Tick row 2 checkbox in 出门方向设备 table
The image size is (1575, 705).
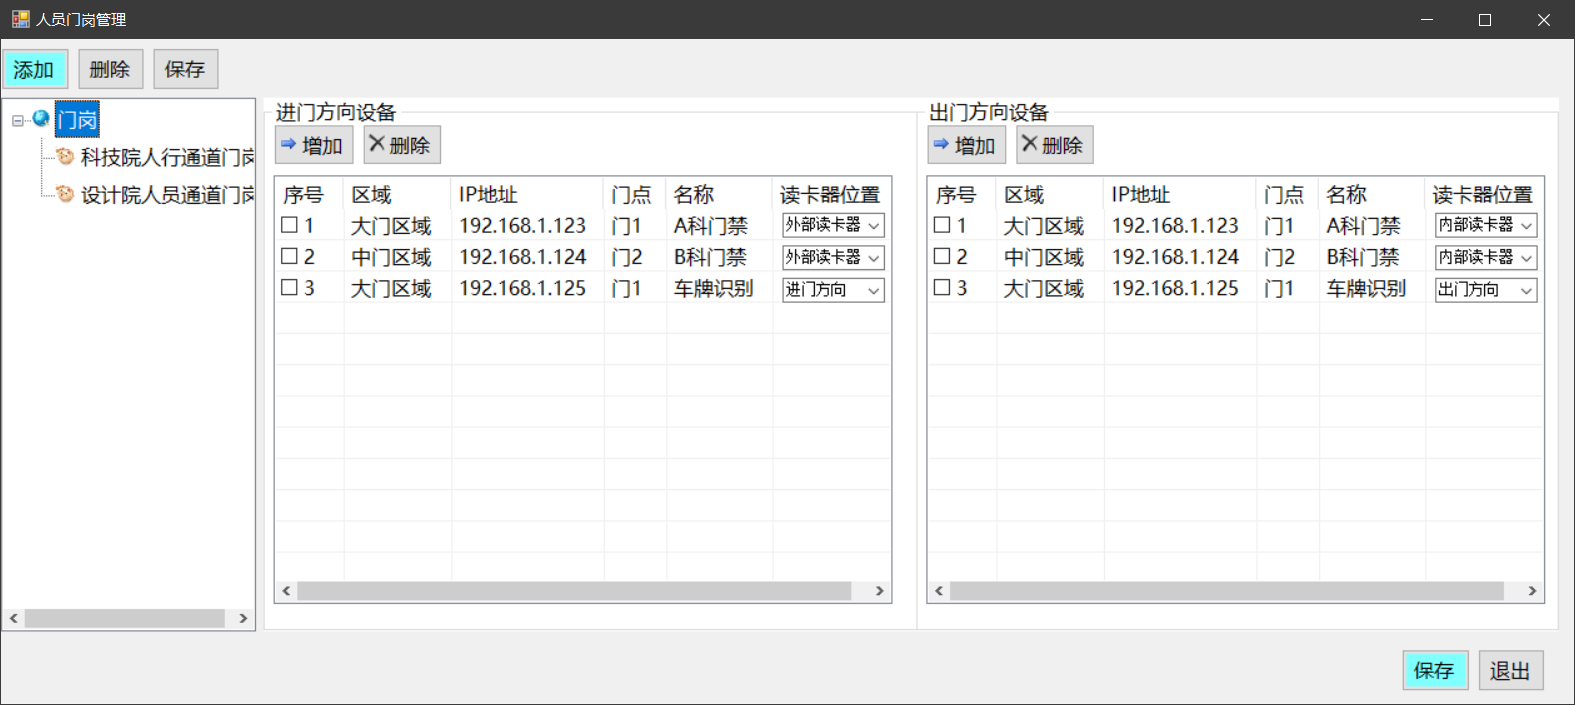pyautogui.click(x=942, y=257)
